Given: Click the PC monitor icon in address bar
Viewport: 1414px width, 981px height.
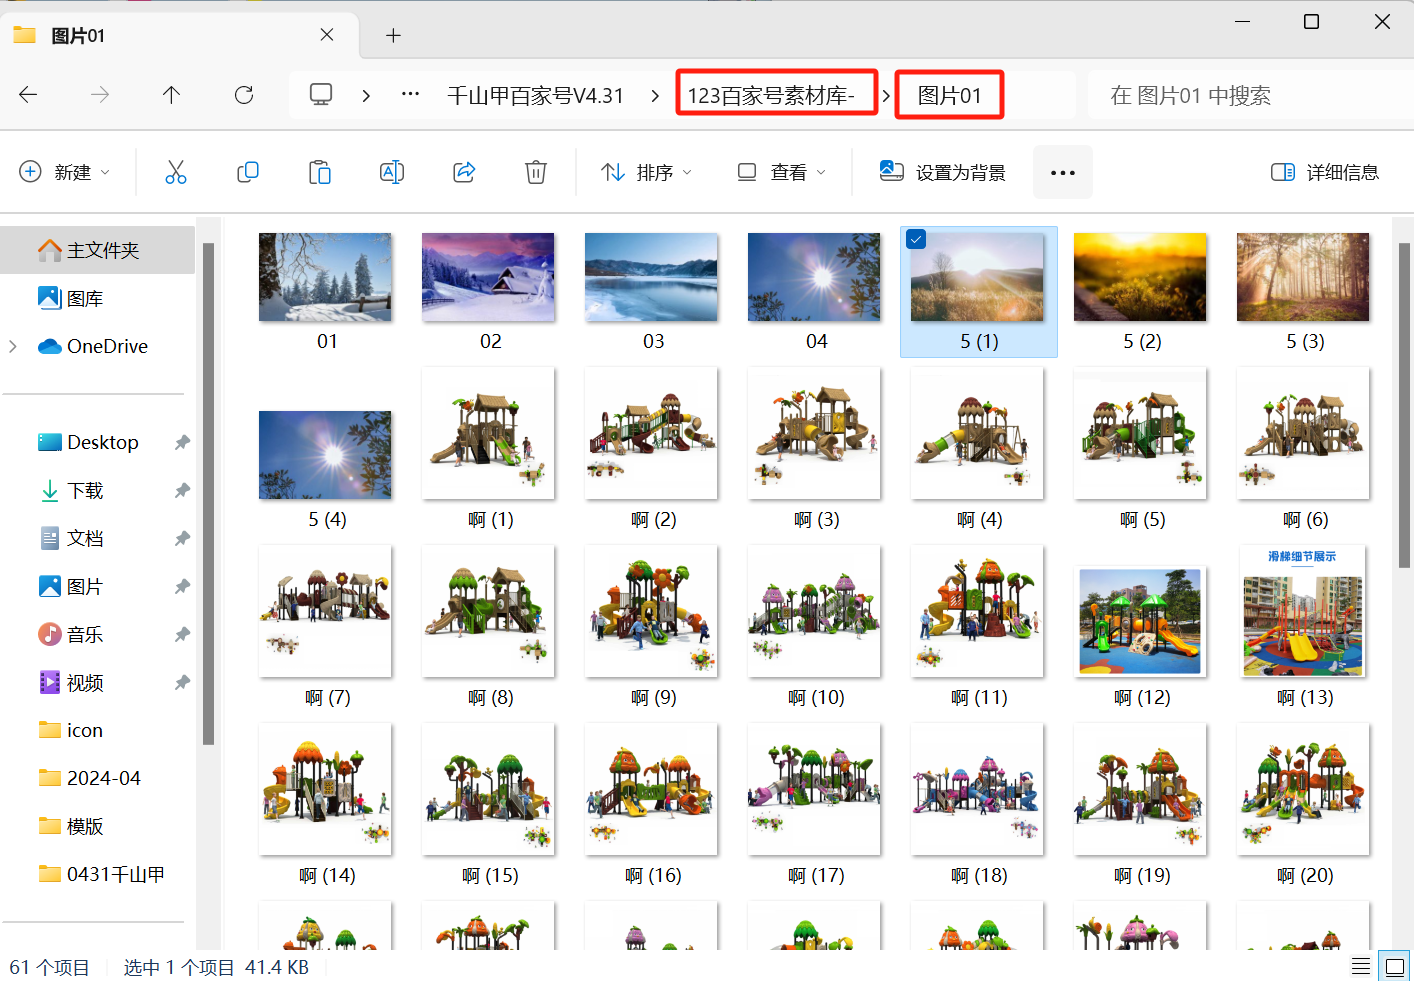Looking at the screenshot, I should point(321,95).
